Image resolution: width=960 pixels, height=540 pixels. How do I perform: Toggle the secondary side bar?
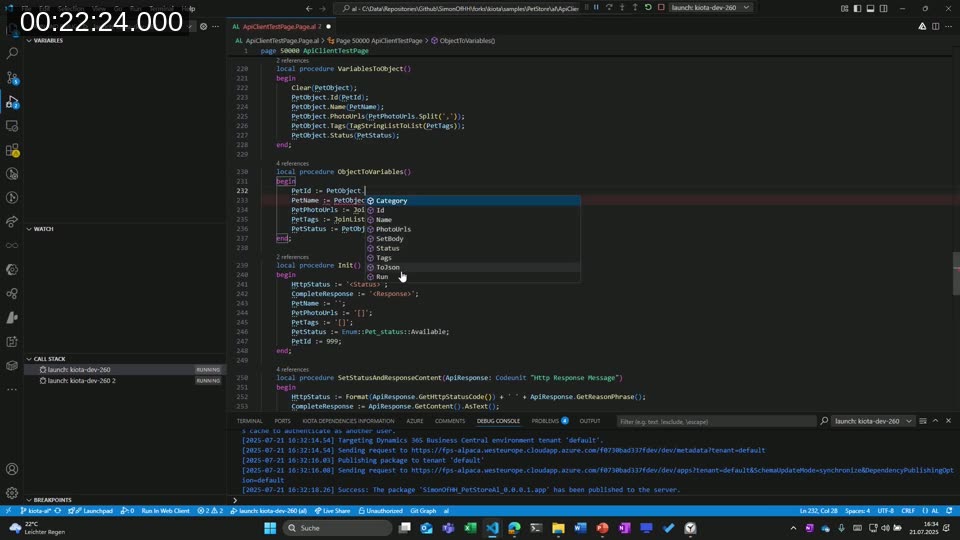click(883, 9)
